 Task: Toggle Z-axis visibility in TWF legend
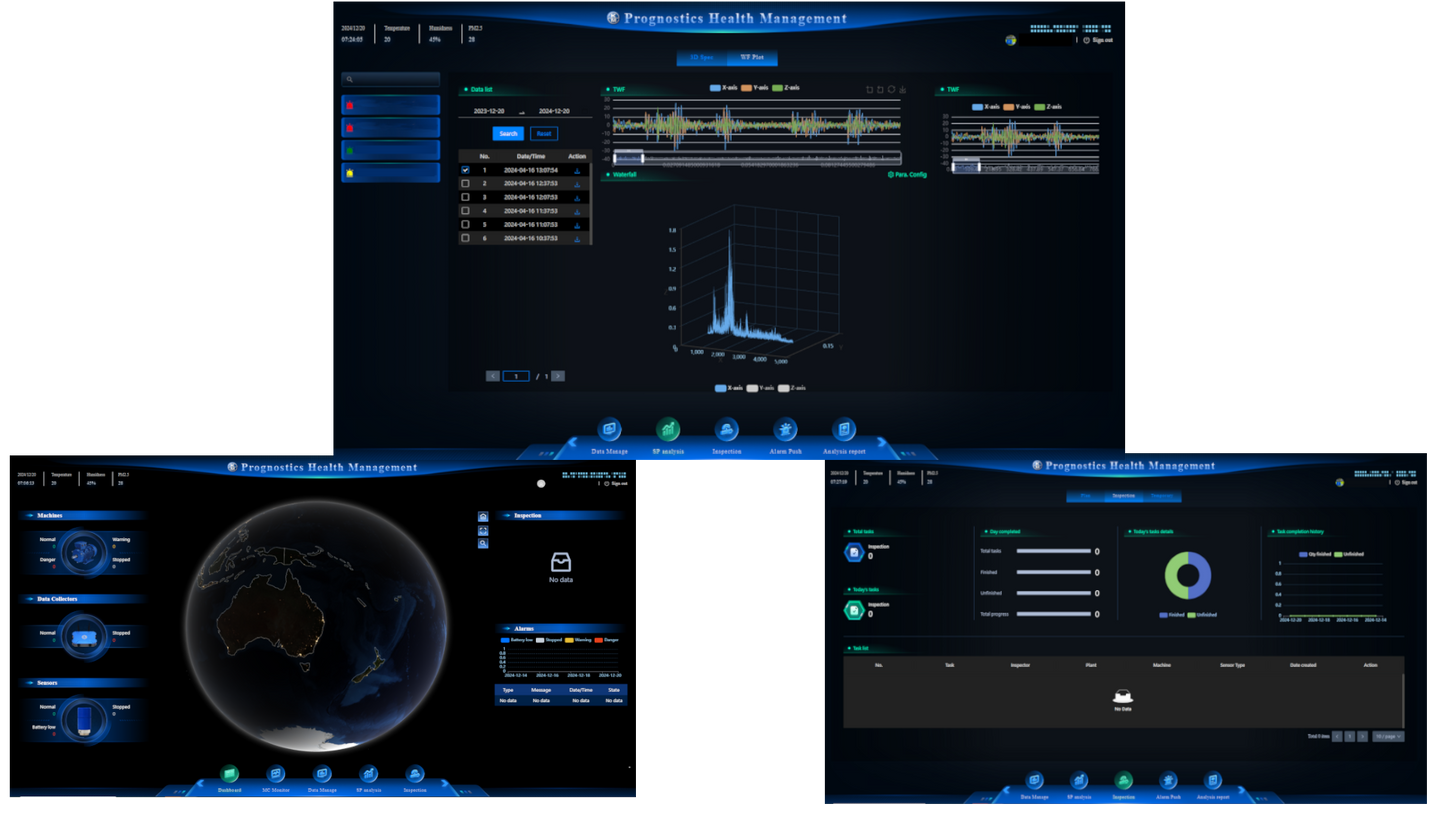pos(787,89)
